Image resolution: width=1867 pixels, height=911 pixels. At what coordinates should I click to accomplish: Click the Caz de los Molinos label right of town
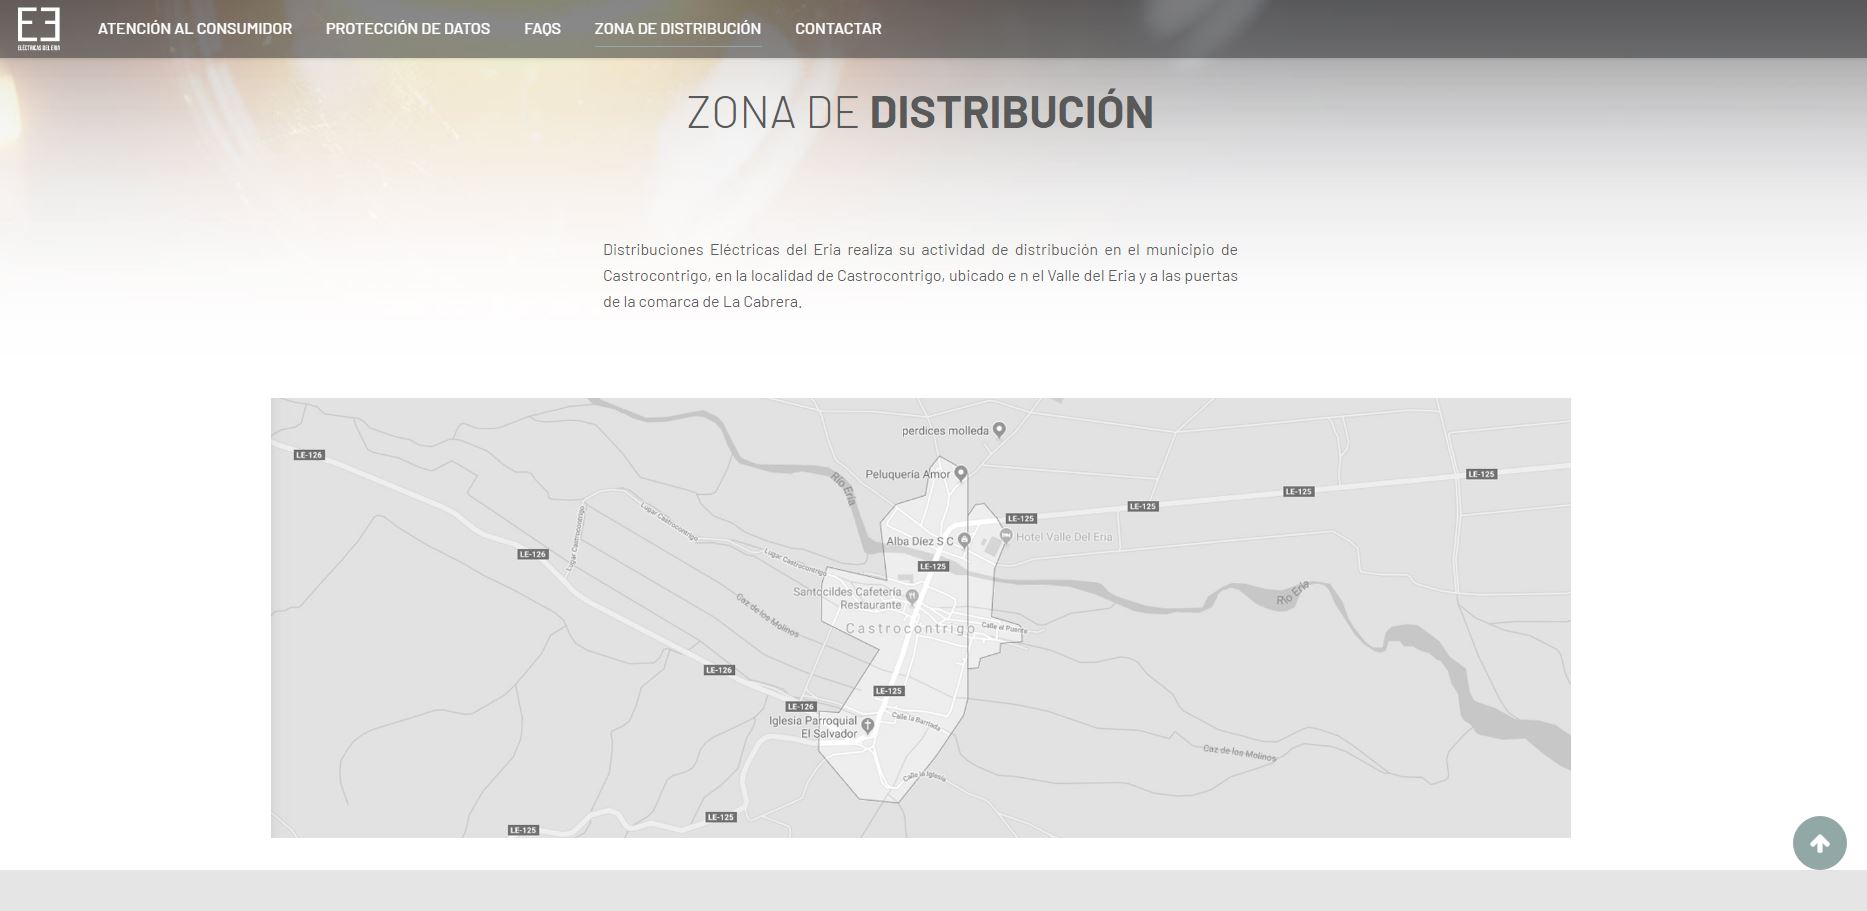pyautogui.click(x=1239, y=753)
